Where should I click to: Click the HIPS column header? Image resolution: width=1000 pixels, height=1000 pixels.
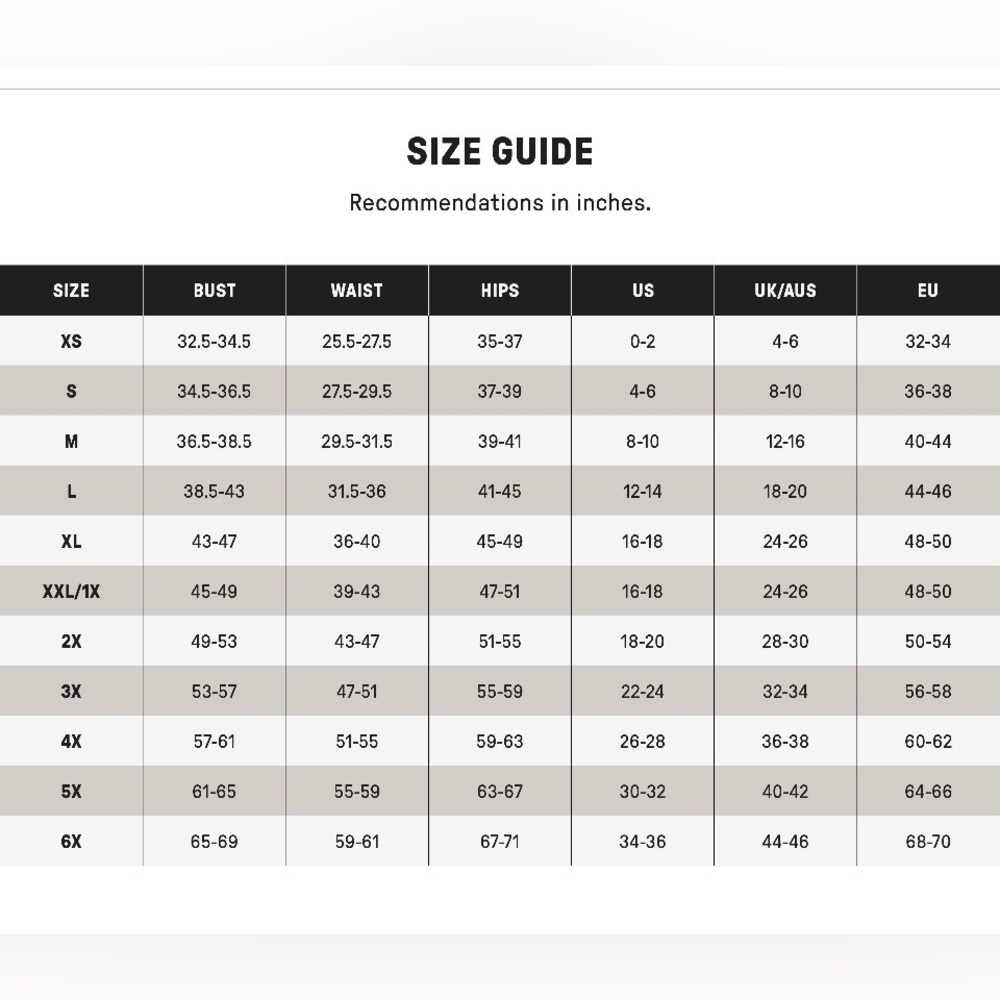pyautogui.click(x=499, y=290)
